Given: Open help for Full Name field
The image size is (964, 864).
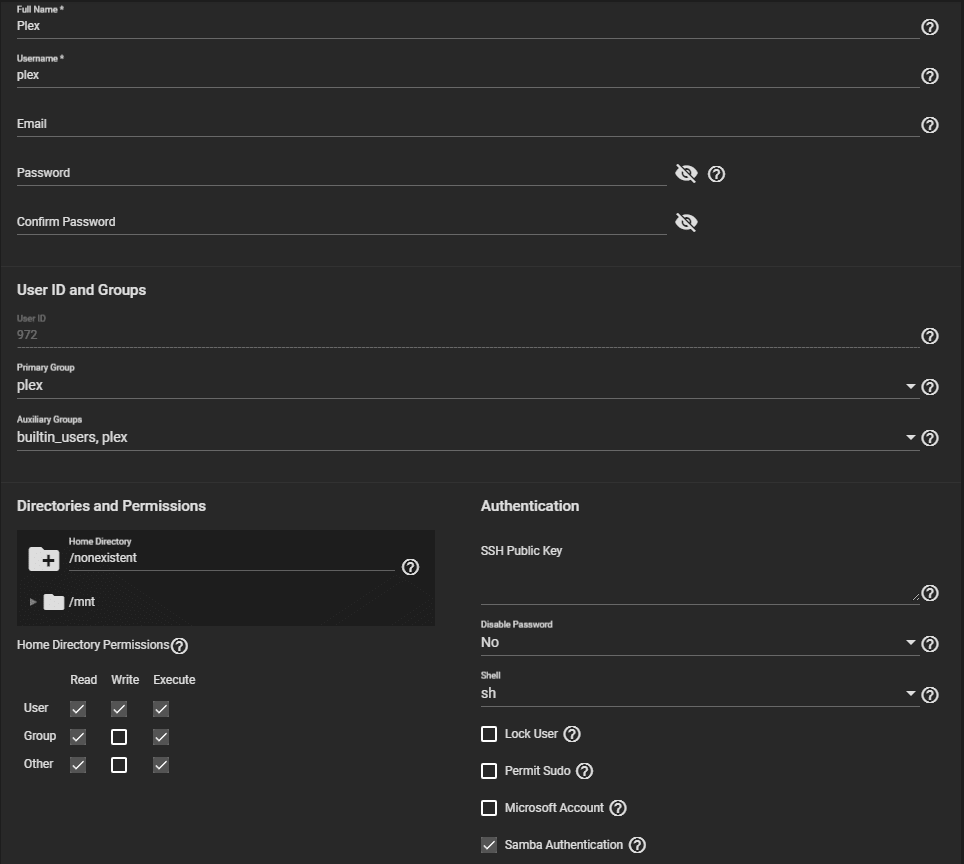Looking at the screenshot, I should [x=930, y=27].
